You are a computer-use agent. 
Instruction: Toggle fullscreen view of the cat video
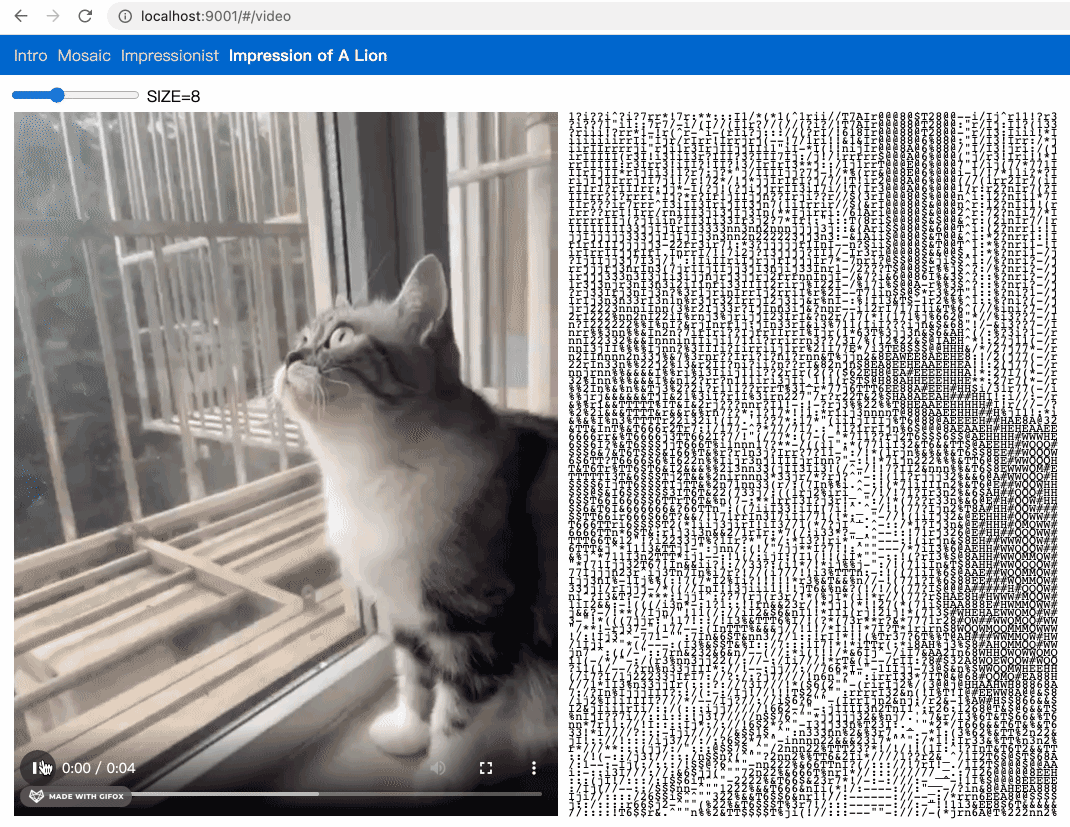[486, 768]
